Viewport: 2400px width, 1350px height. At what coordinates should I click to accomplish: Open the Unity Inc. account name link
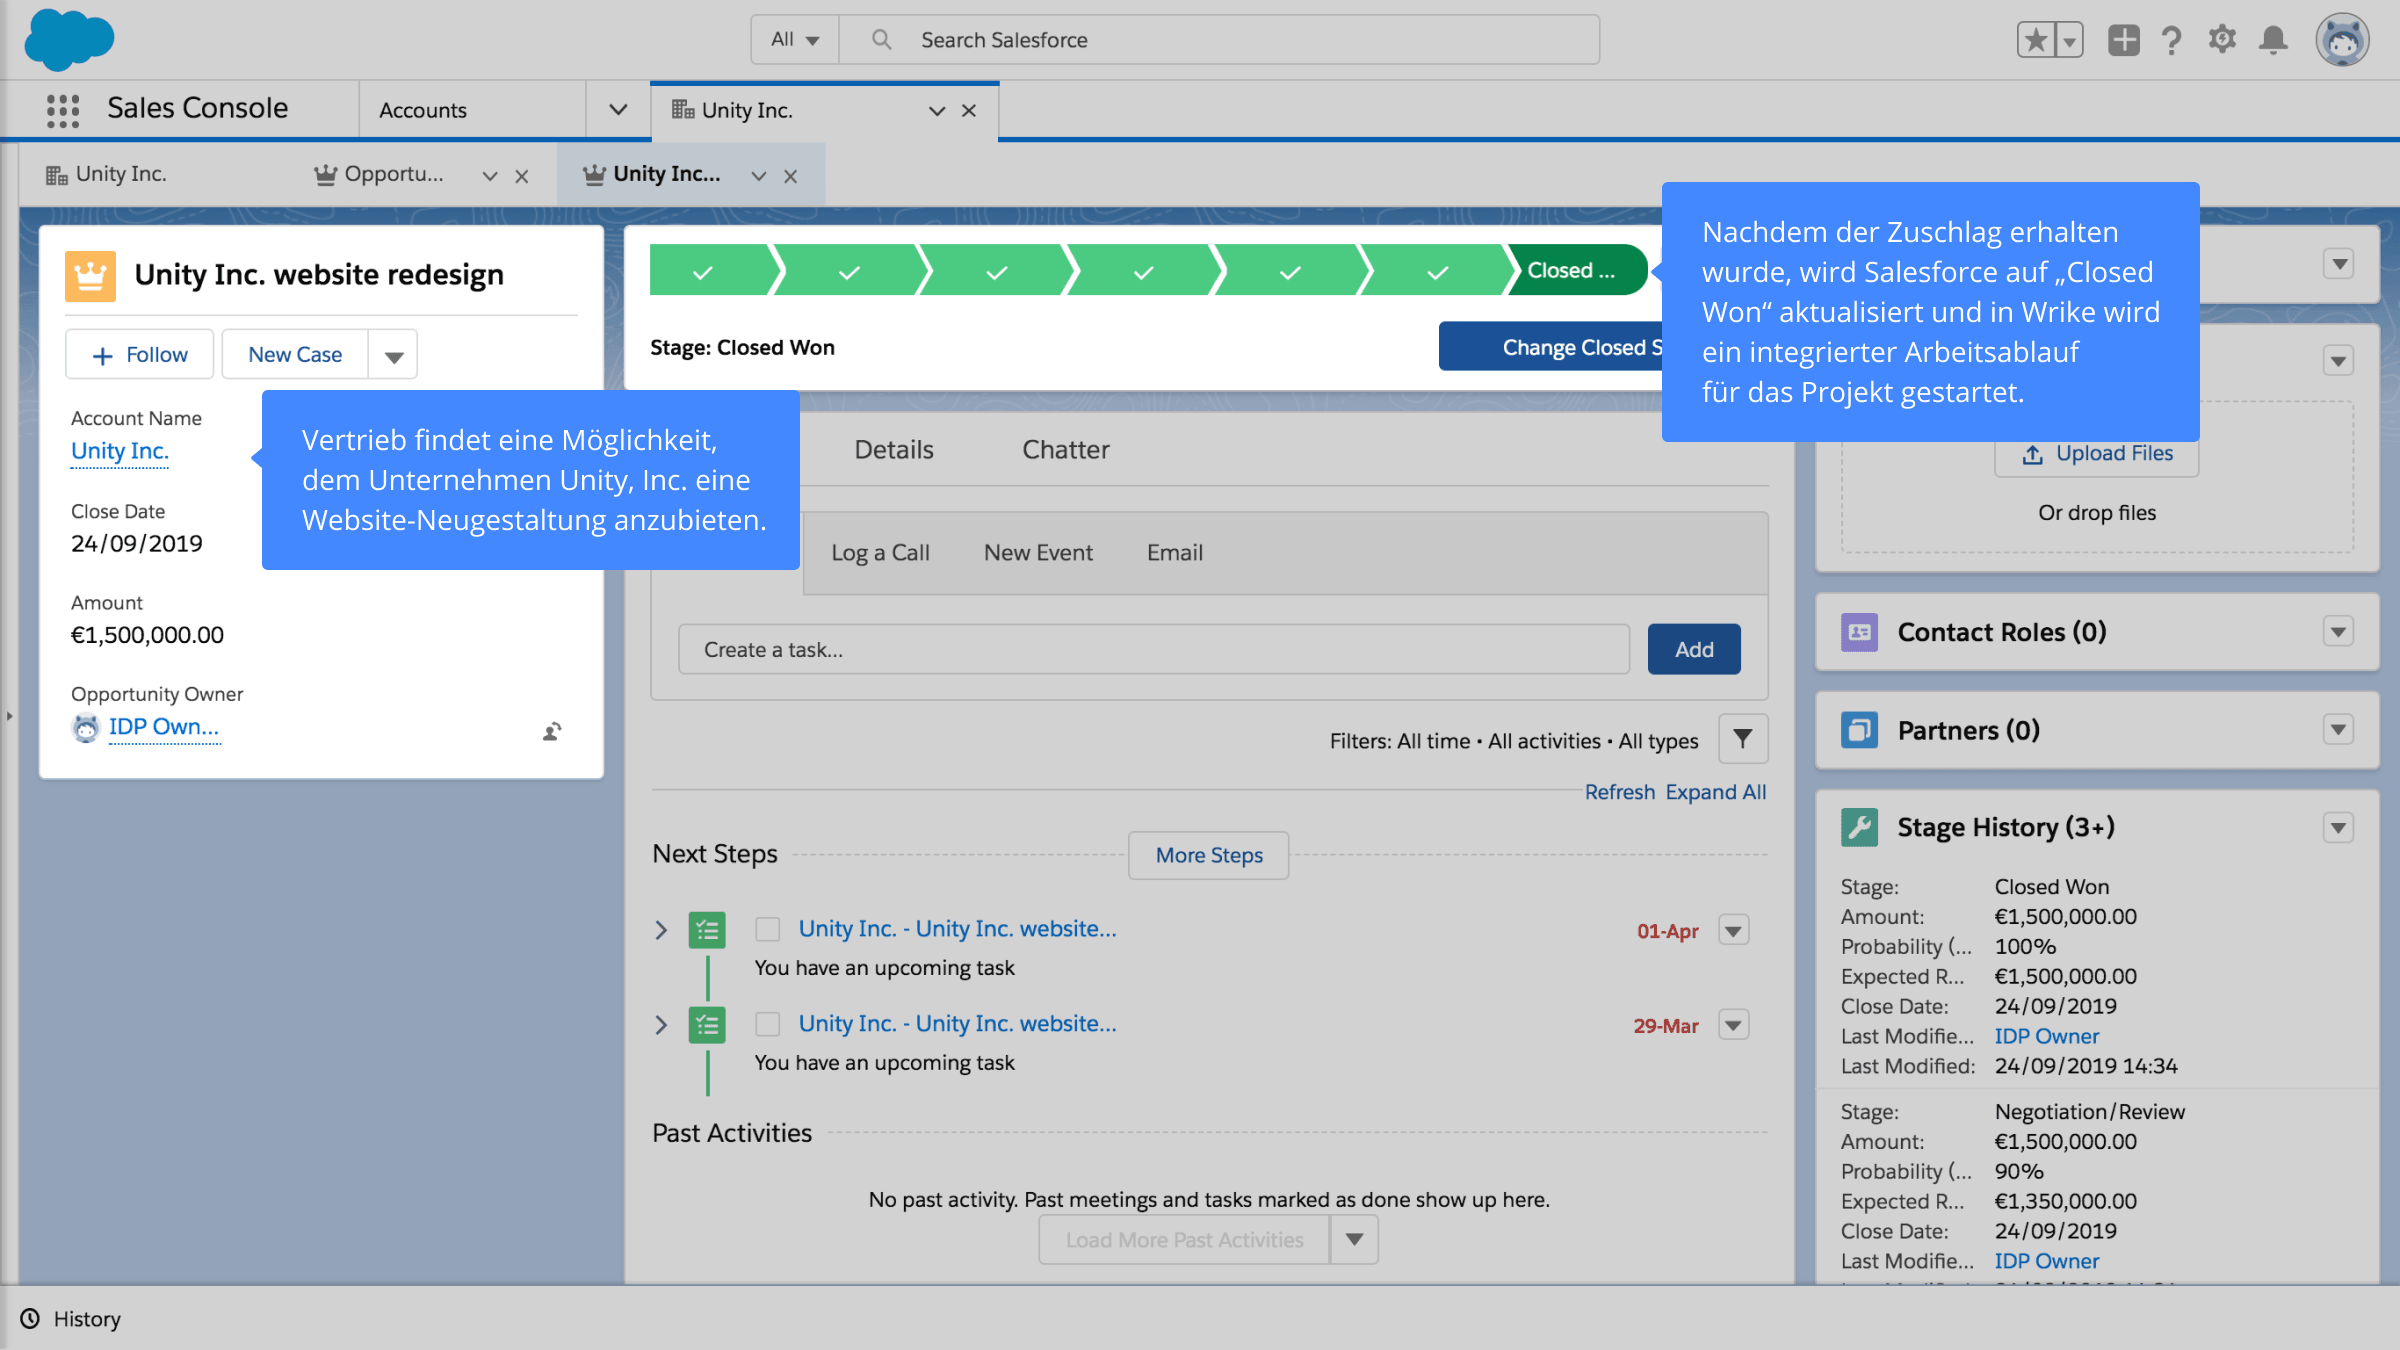coord(120,452)
